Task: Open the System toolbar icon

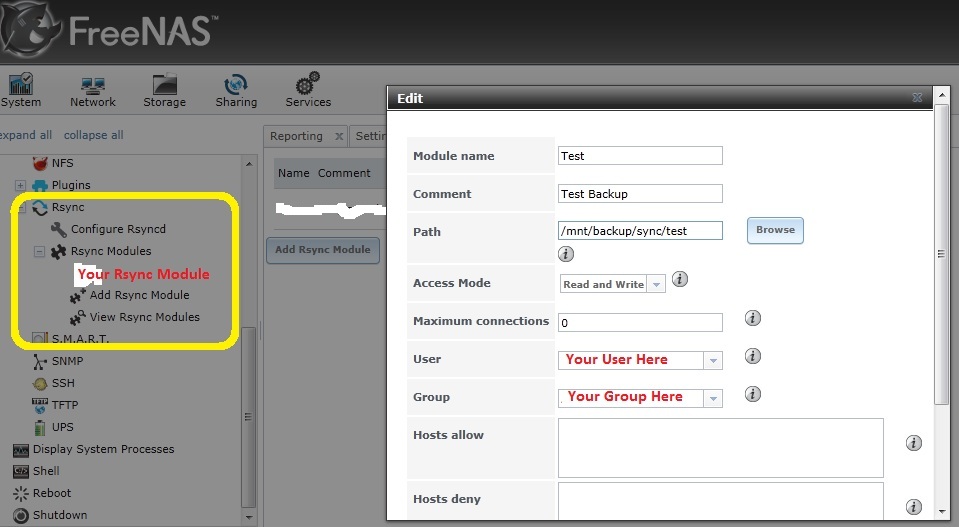Action: pyautogui.click(x=20, y=90)
